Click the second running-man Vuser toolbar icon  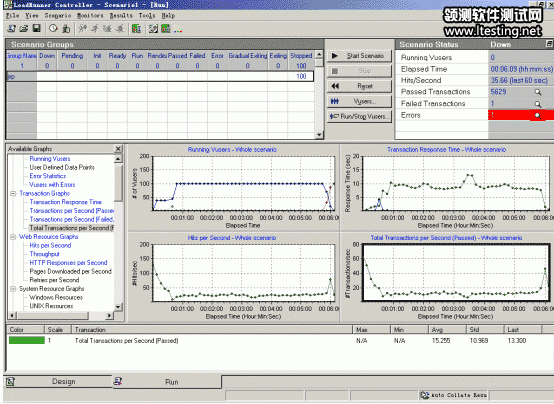pyautogui.click(x=95, y=29)
